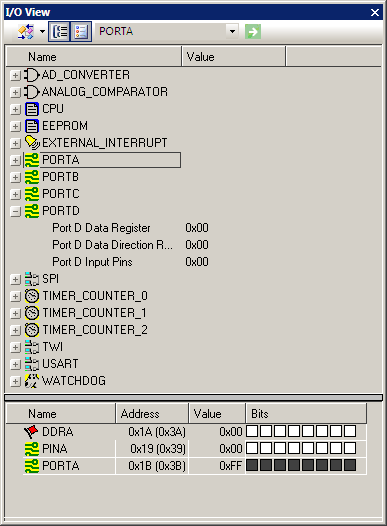Expand the ANALOG_COMPARATOR node

(15, 92)
